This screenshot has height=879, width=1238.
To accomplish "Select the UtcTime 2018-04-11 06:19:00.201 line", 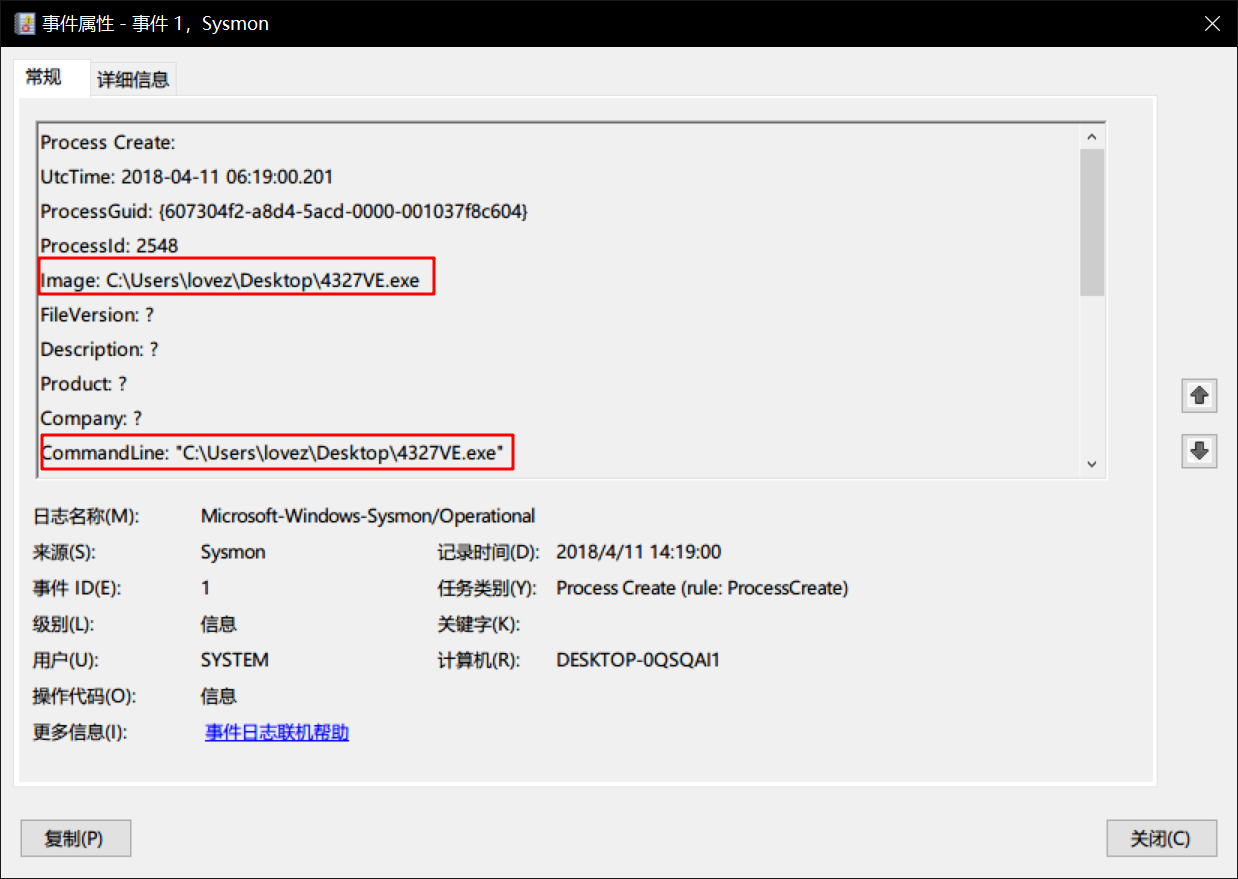I will pyautogui.click(x=187, y=177).
